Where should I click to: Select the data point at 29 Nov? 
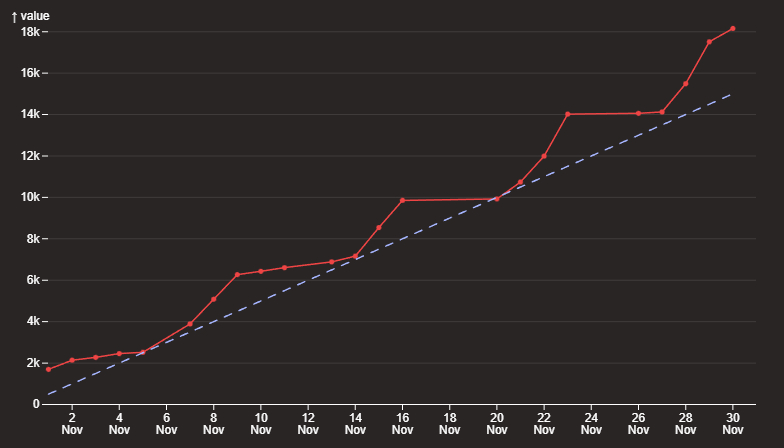tap(709, 42)
